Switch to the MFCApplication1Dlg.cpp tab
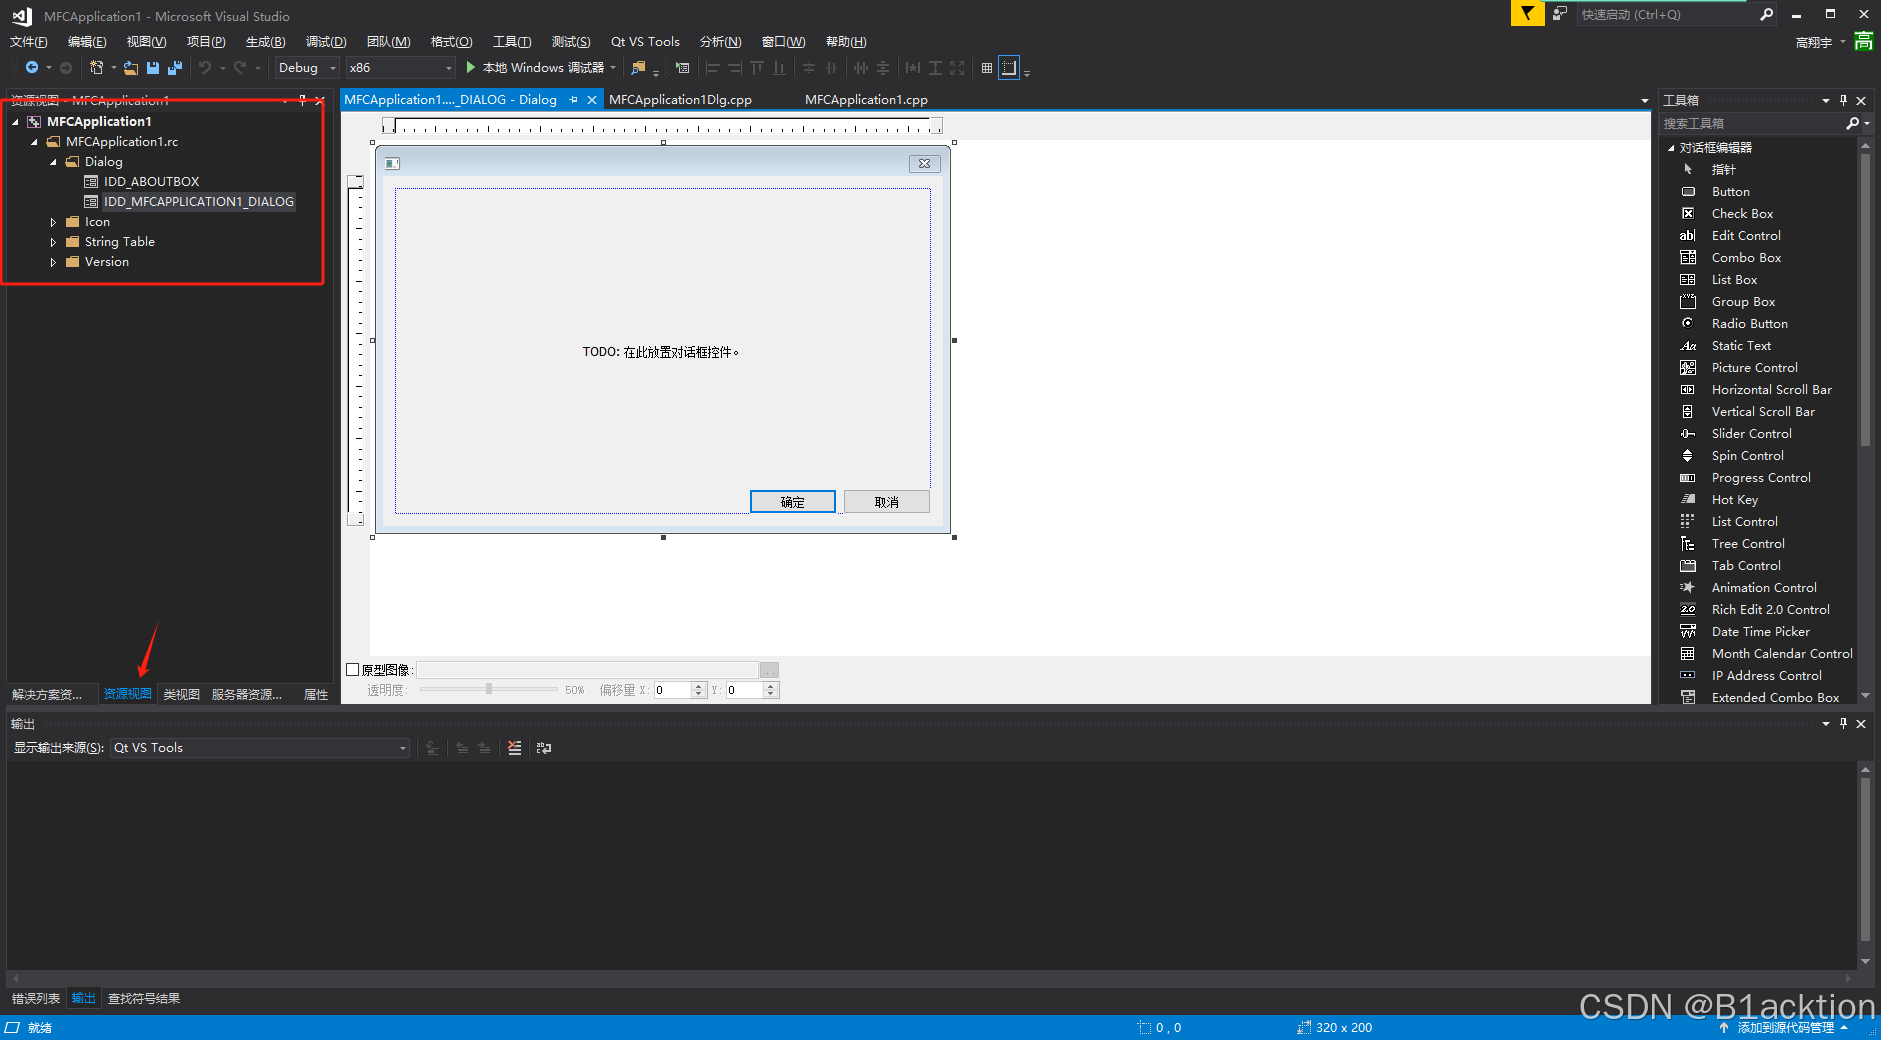This screenshot has height=1040, width=1881. (680, 99)
